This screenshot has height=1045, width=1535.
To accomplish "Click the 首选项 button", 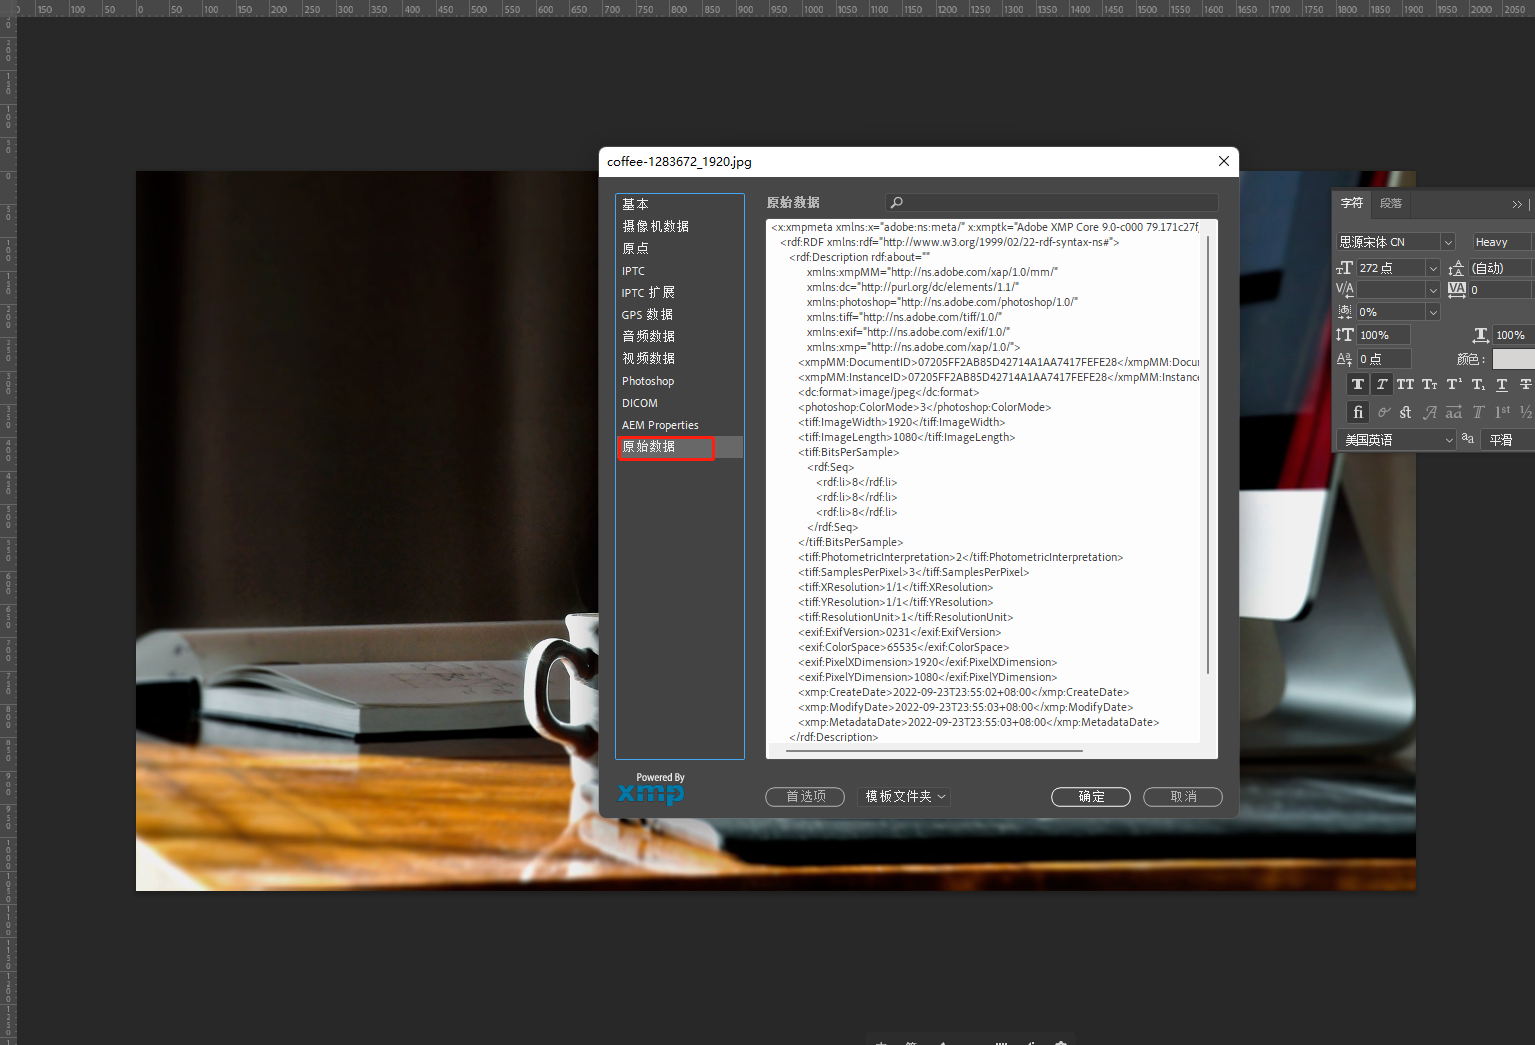I will click(805, 797).
